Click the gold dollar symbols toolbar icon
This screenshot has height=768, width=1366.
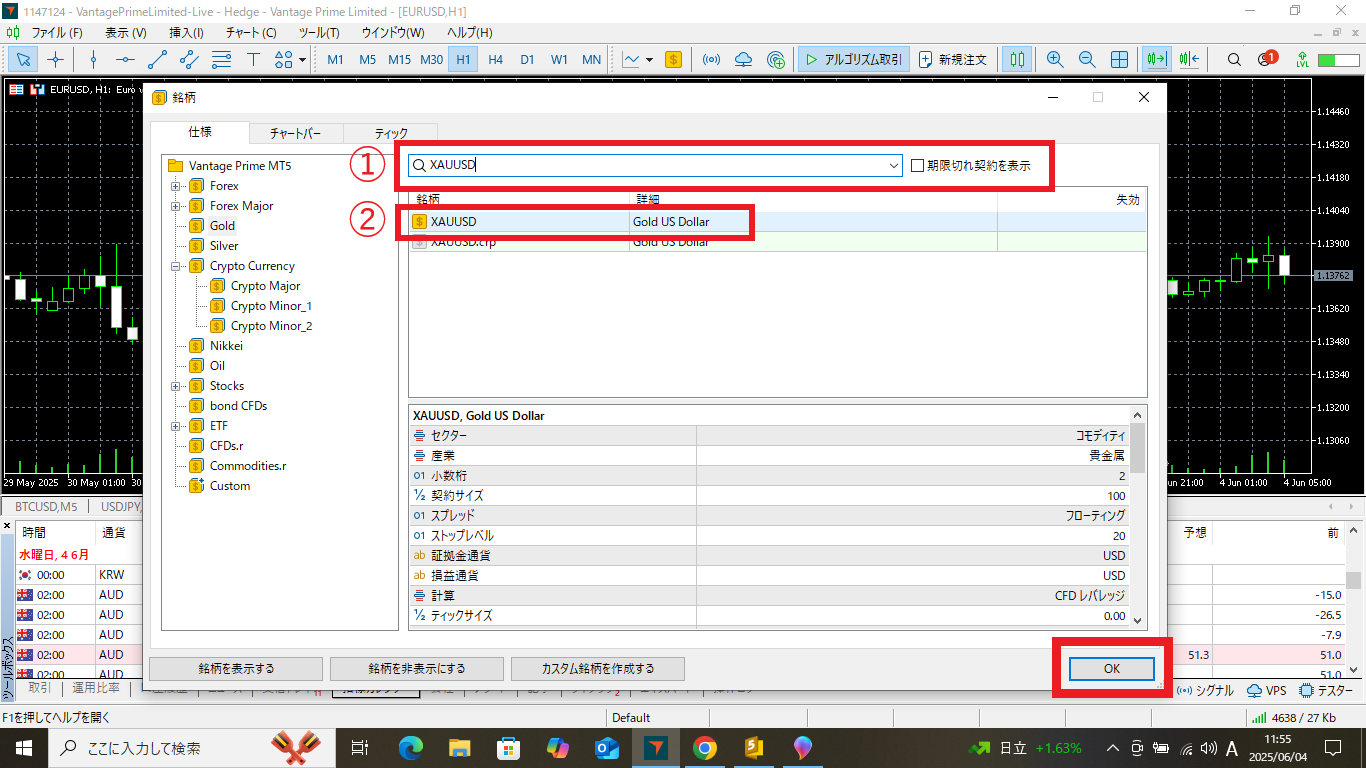click(674, 59)
